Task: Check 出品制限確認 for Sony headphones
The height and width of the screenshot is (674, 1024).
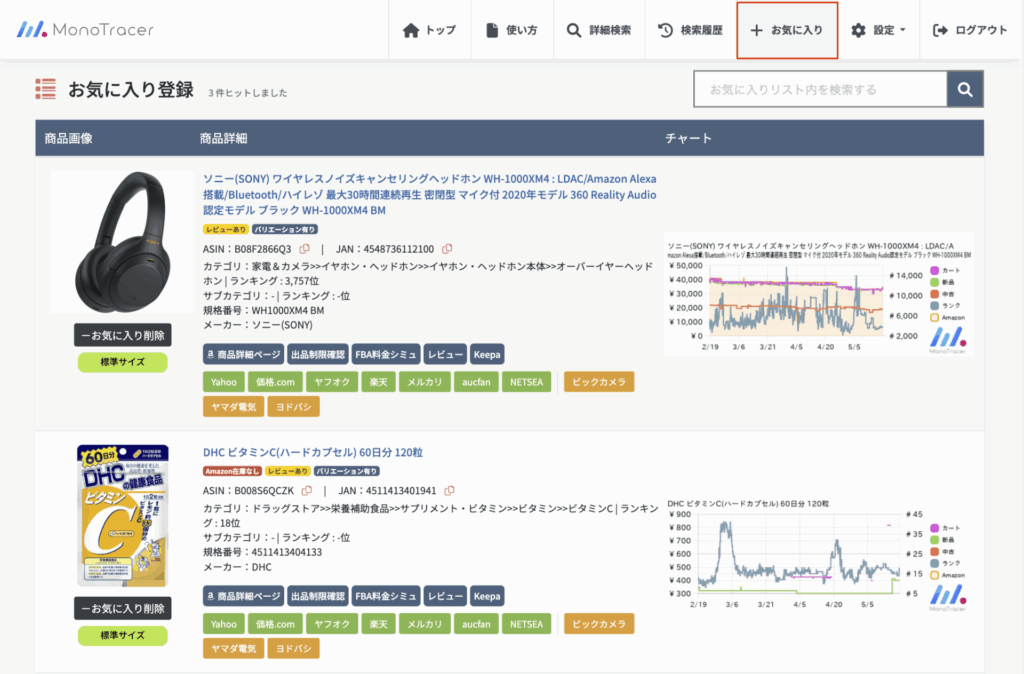Action: 317,355
